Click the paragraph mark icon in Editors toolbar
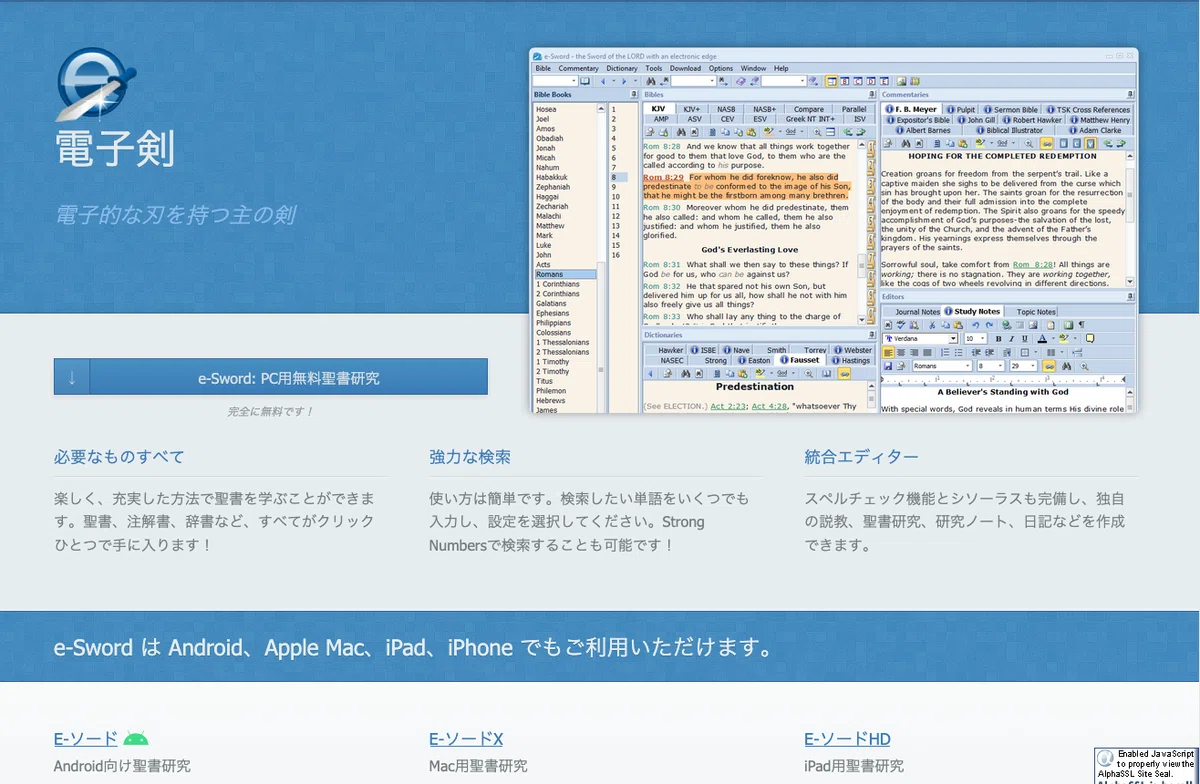This screenshot has height=784, width=1200. (1082, 325)
